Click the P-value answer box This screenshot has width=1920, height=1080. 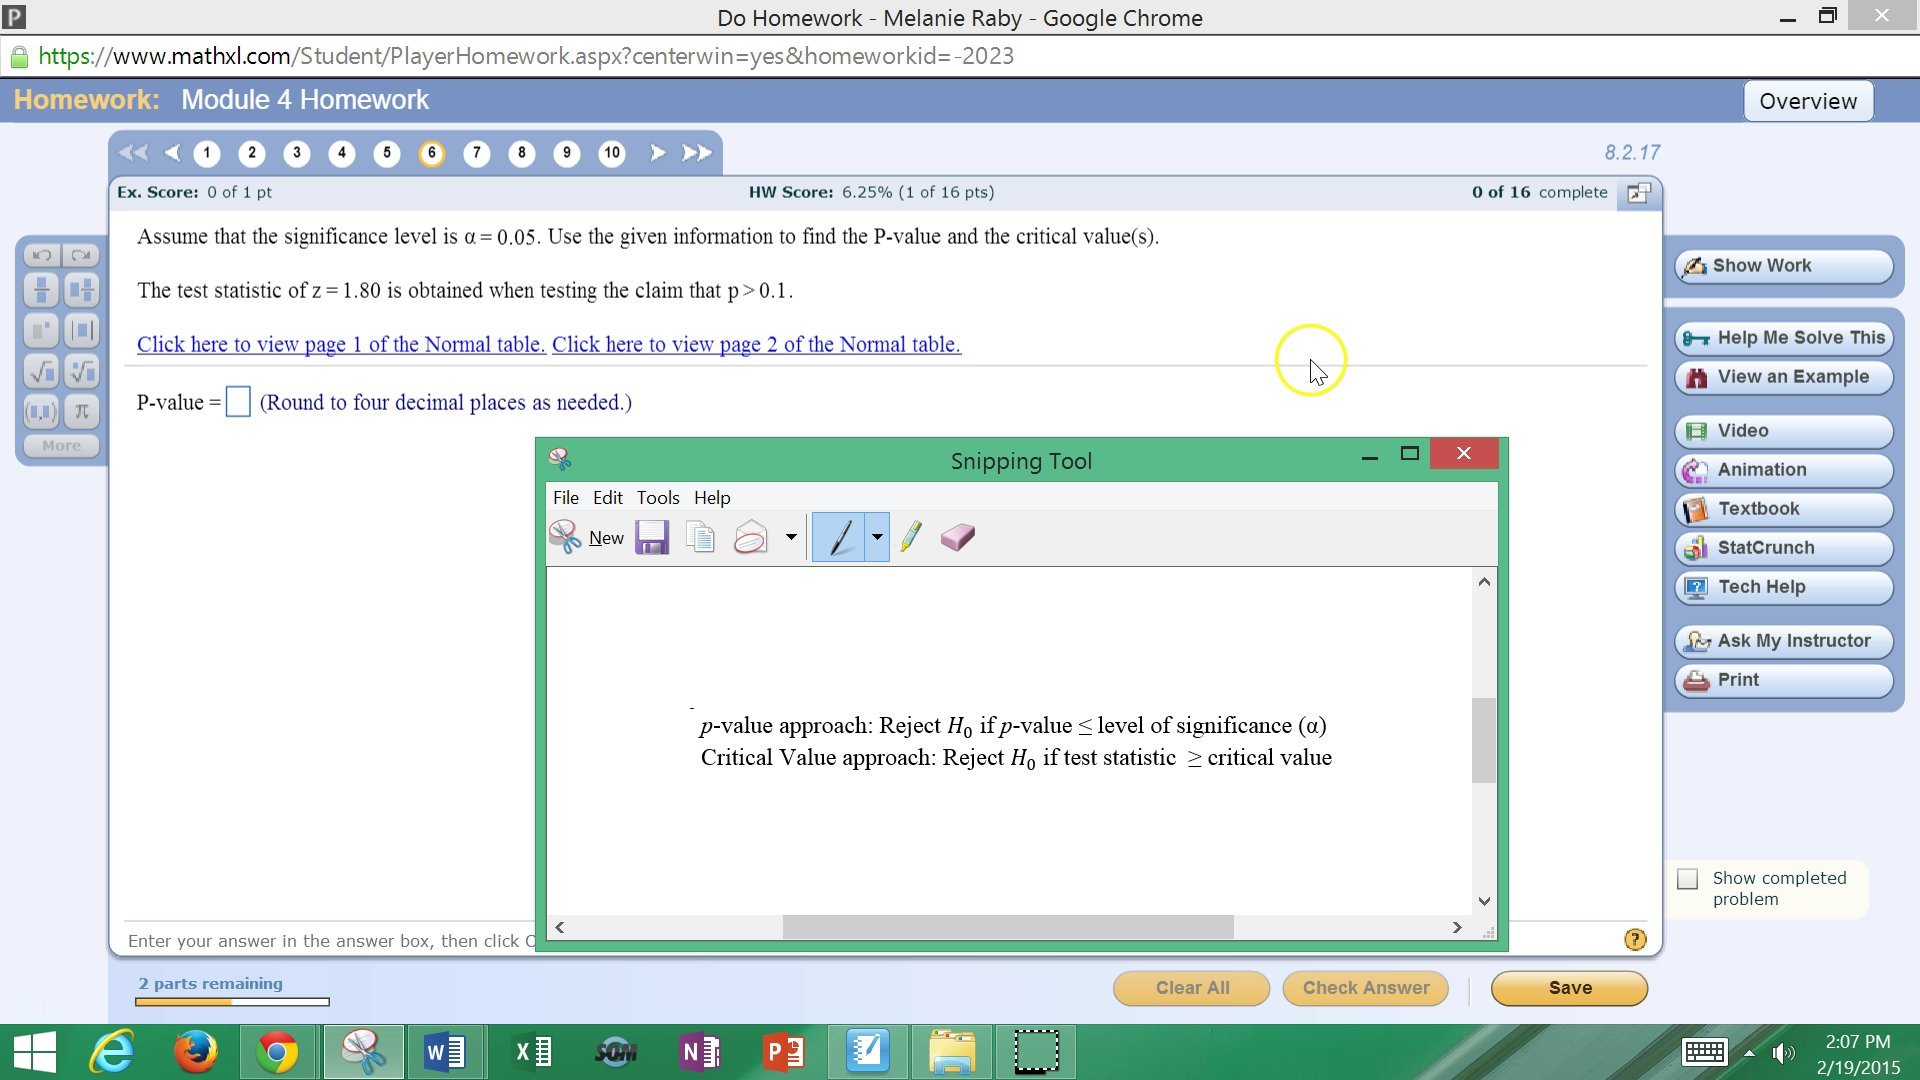coord(237,401)
